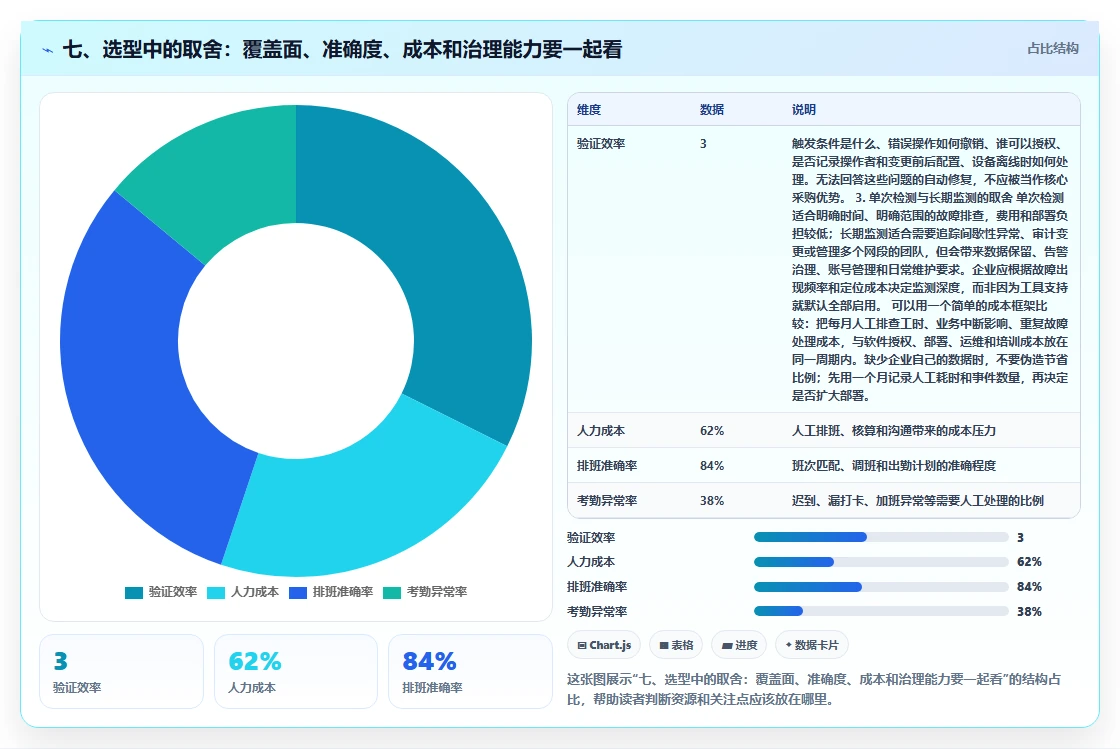
Task: Click the 班次匹配、调班和出勤计划的准确程度 description
Action: click(x=894, y=466)
